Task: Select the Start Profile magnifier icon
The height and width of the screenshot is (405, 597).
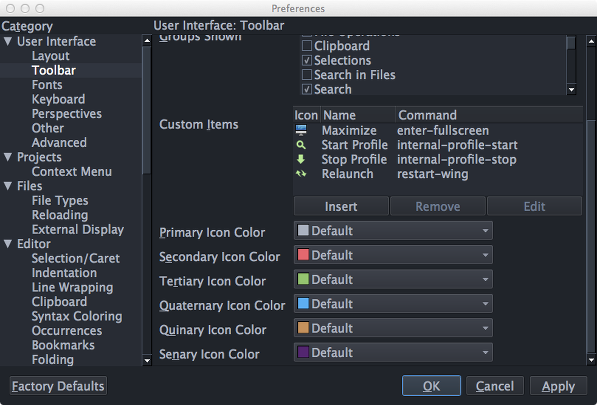Action: pos(301,145)
